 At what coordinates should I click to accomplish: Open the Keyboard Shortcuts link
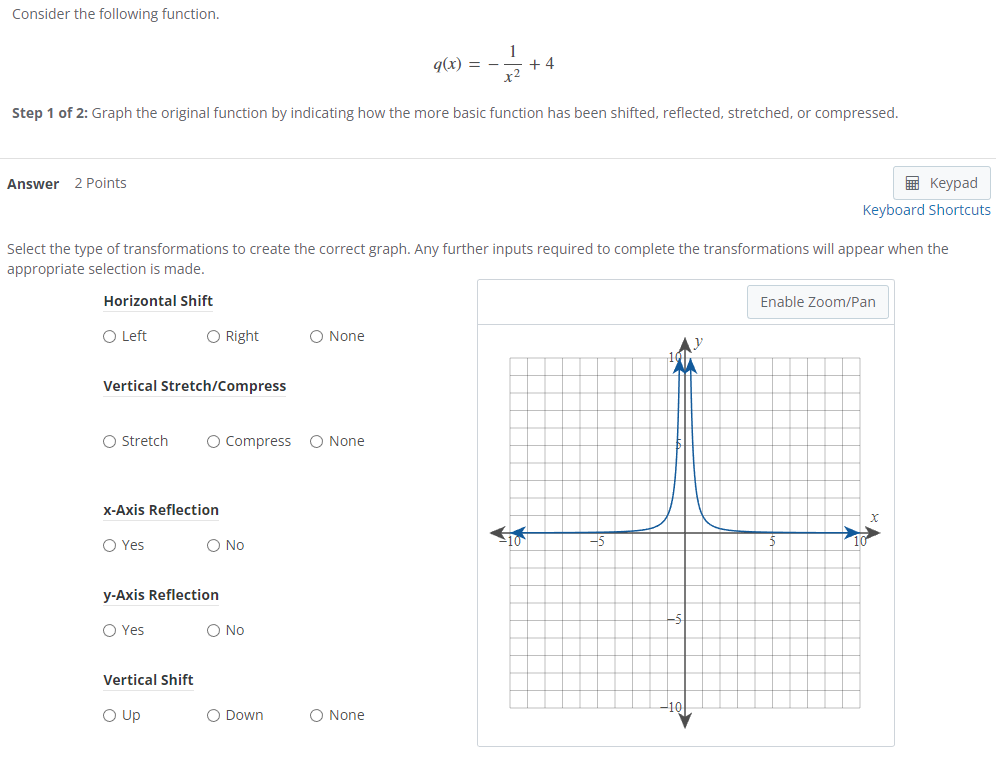pyautogui.click(x=926, y=210)
